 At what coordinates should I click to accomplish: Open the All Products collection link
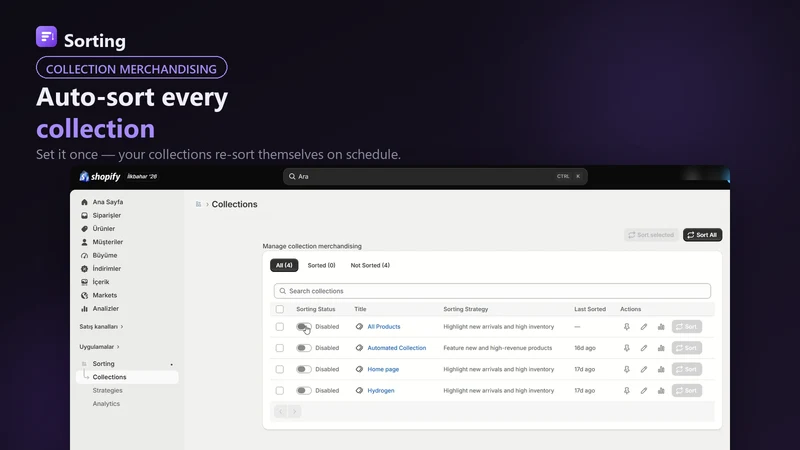(384, 327)
